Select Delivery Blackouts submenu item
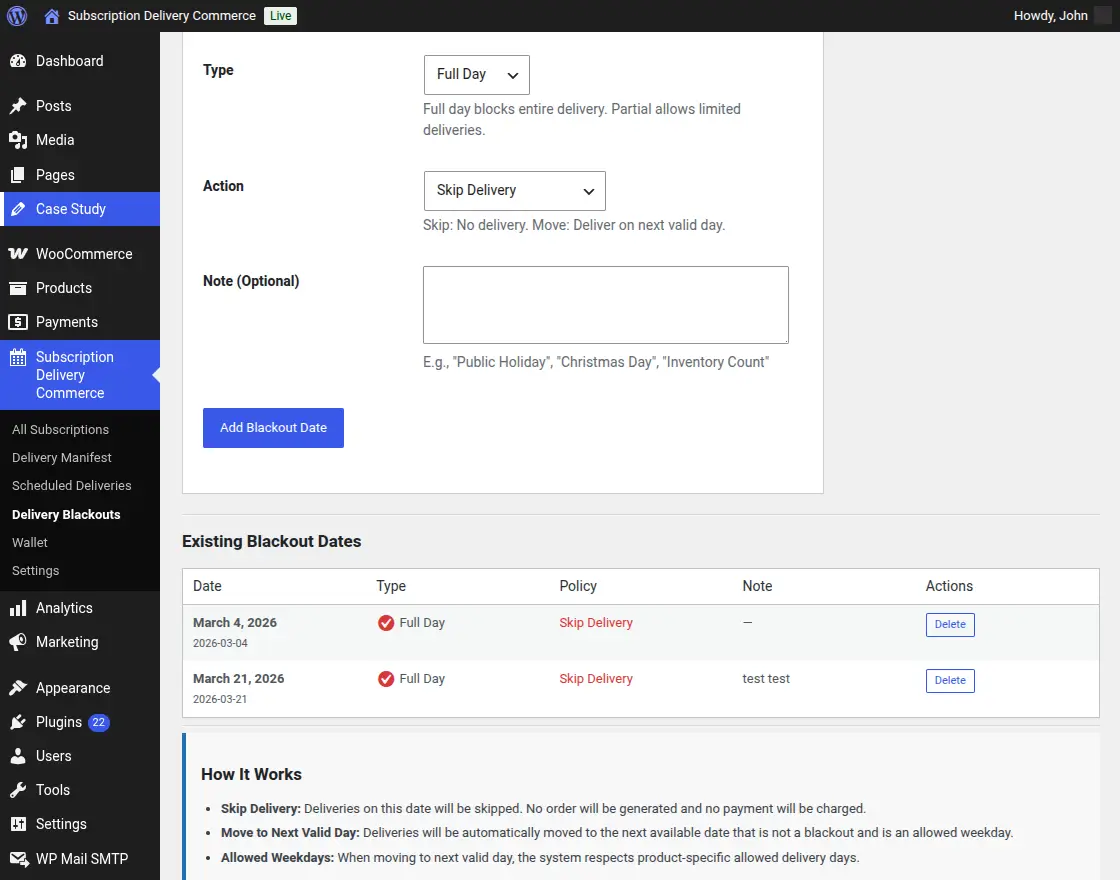The width and height of the screenshot is (1120, 880). (66, 514)
